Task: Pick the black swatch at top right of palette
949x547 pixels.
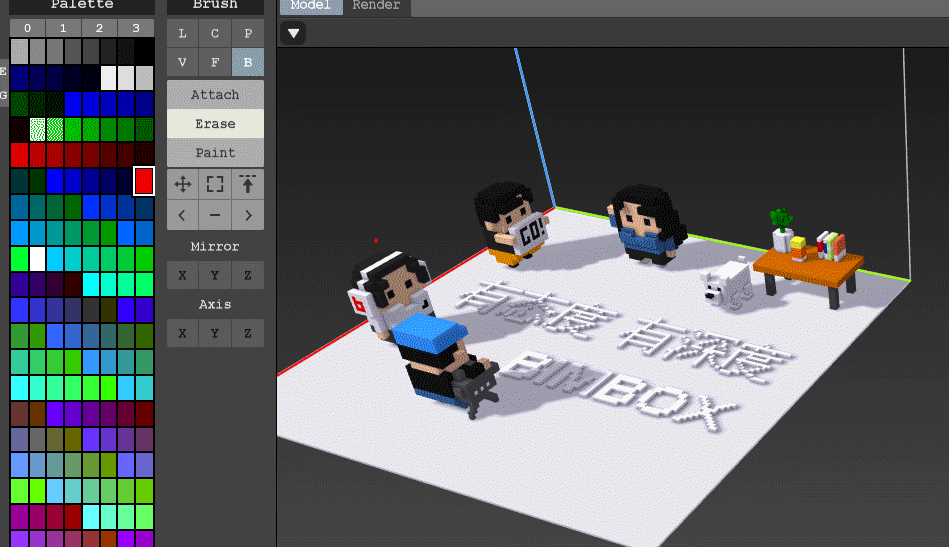Action: (144, 51)
